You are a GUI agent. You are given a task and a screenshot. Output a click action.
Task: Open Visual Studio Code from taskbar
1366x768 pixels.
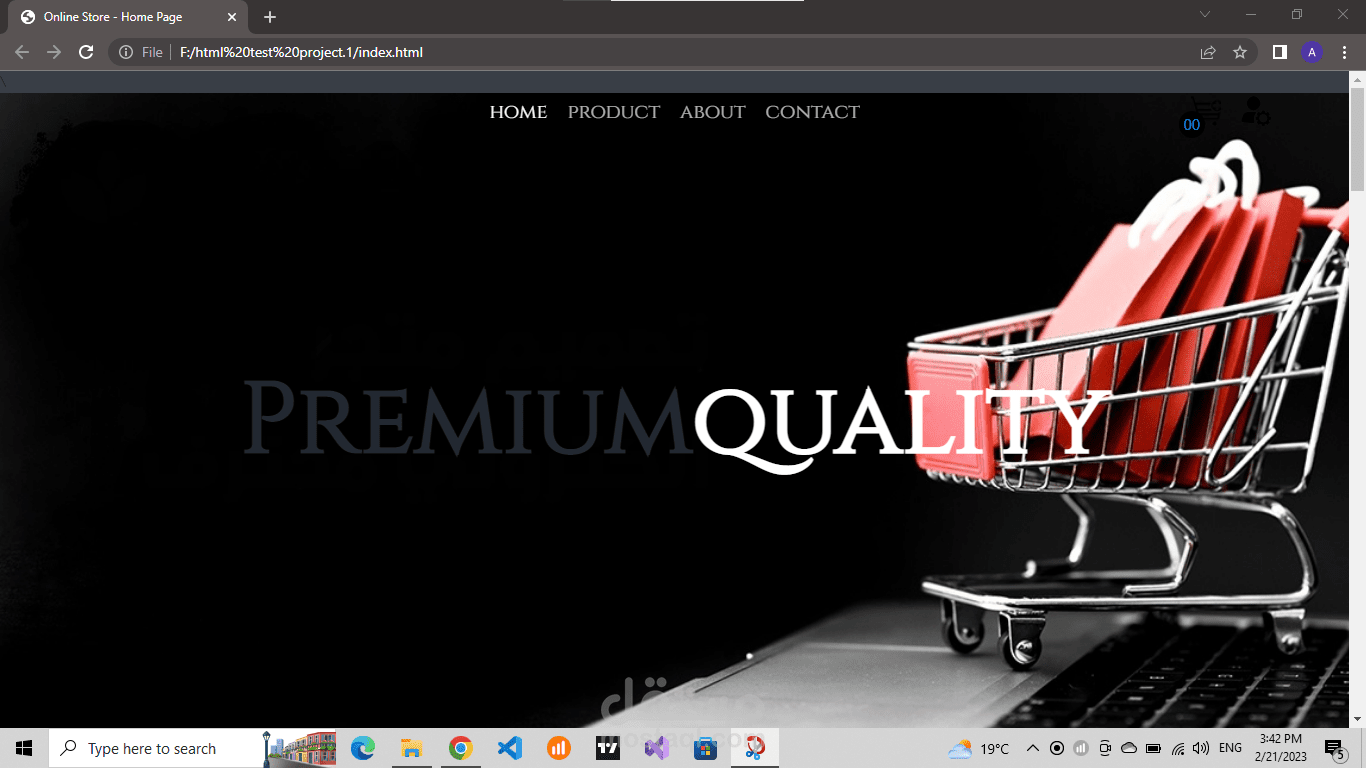point(509,748)
